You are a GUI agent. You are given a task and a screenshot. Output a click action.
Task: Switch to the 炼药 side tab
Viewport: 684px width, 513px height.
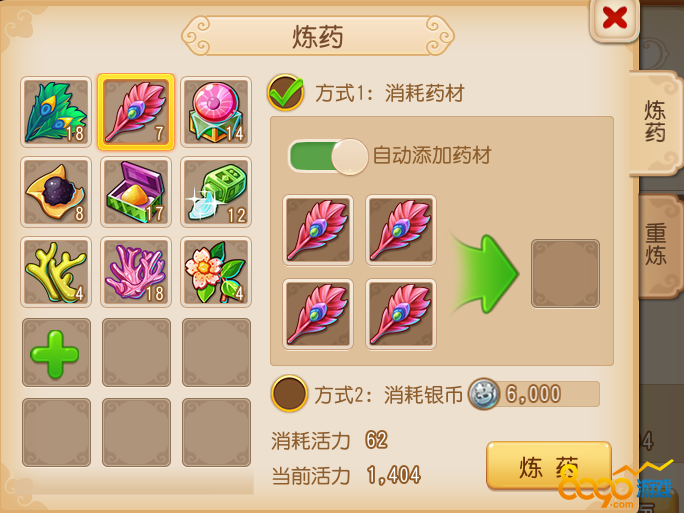[655, 122]
